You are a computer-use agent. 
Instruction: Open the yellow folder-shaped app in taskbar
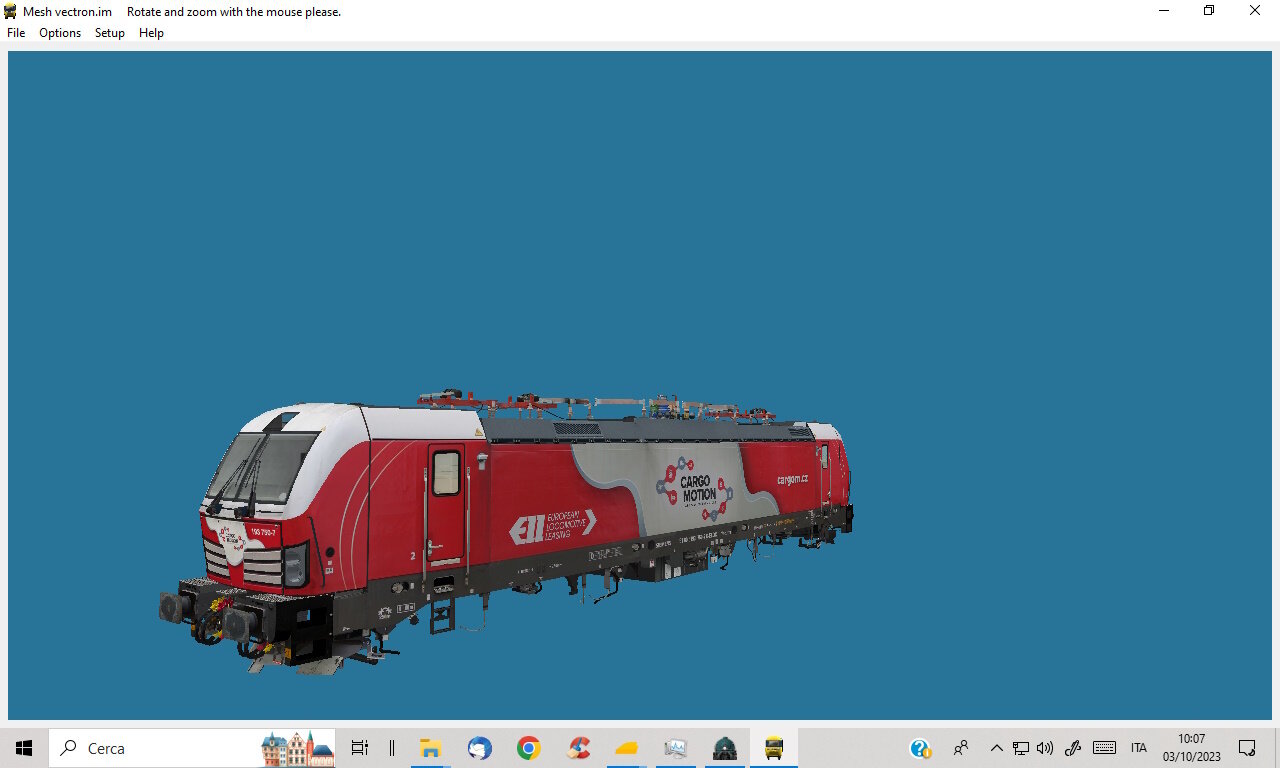point(627,748)
